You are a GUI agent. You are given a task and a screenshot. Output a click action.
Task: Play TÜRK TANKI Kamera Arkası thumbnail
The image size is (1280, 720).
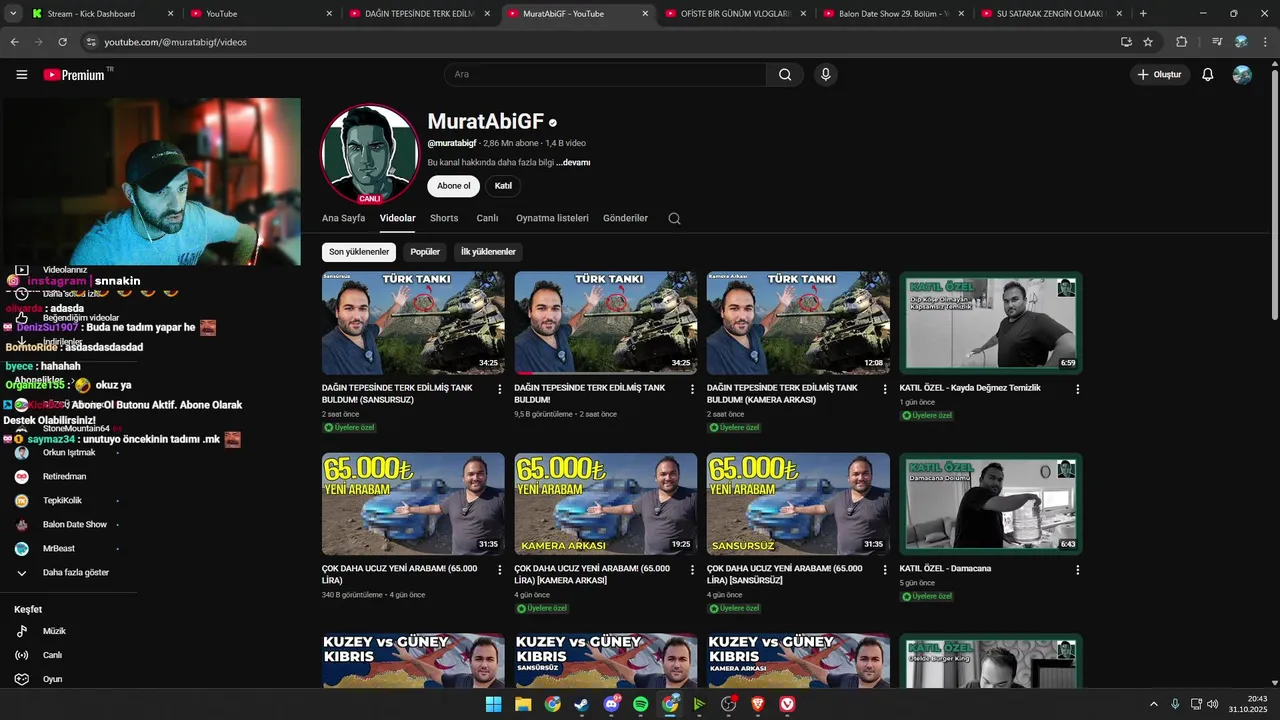798,323
